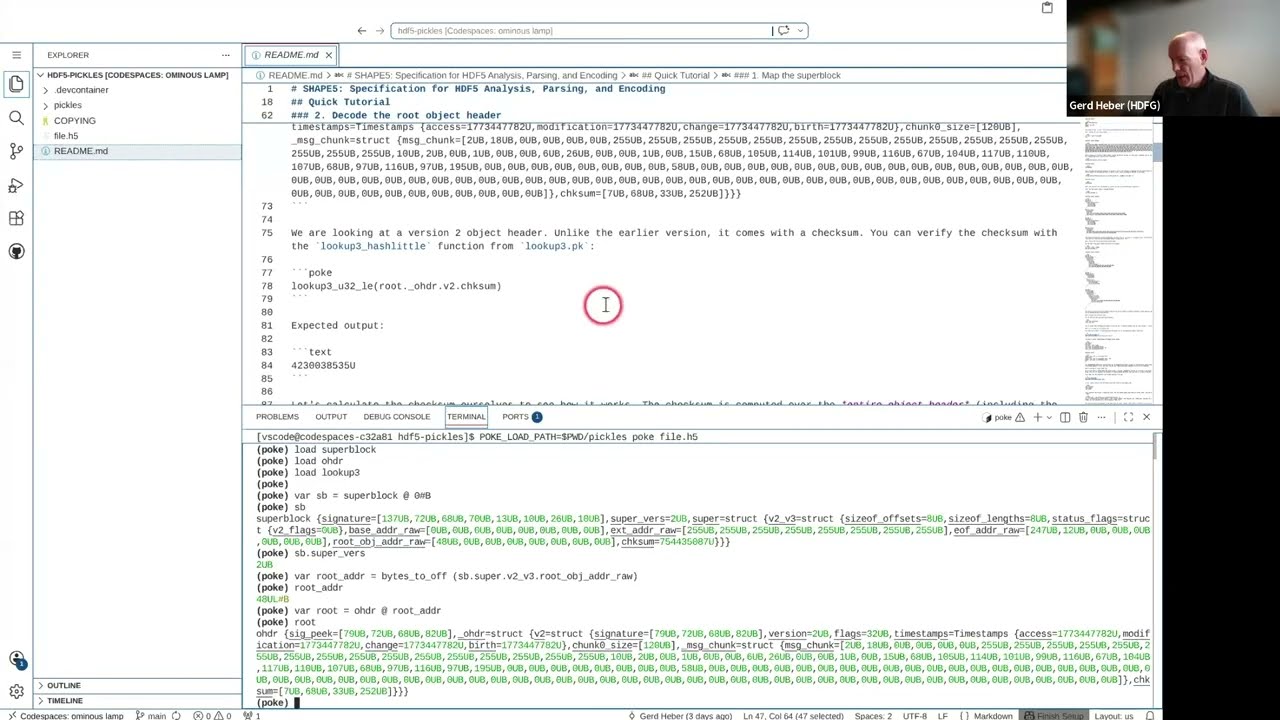Synchronize changes from the status bar
This screenshot has height=720, width=1280.
[176, 716]
